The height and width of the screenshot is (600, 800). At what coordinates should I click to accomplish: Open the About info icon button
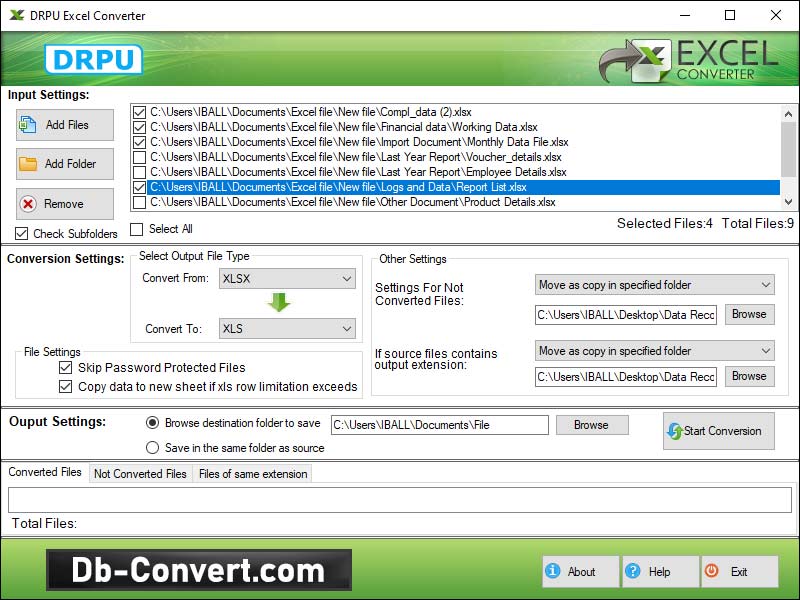(580, 572)
